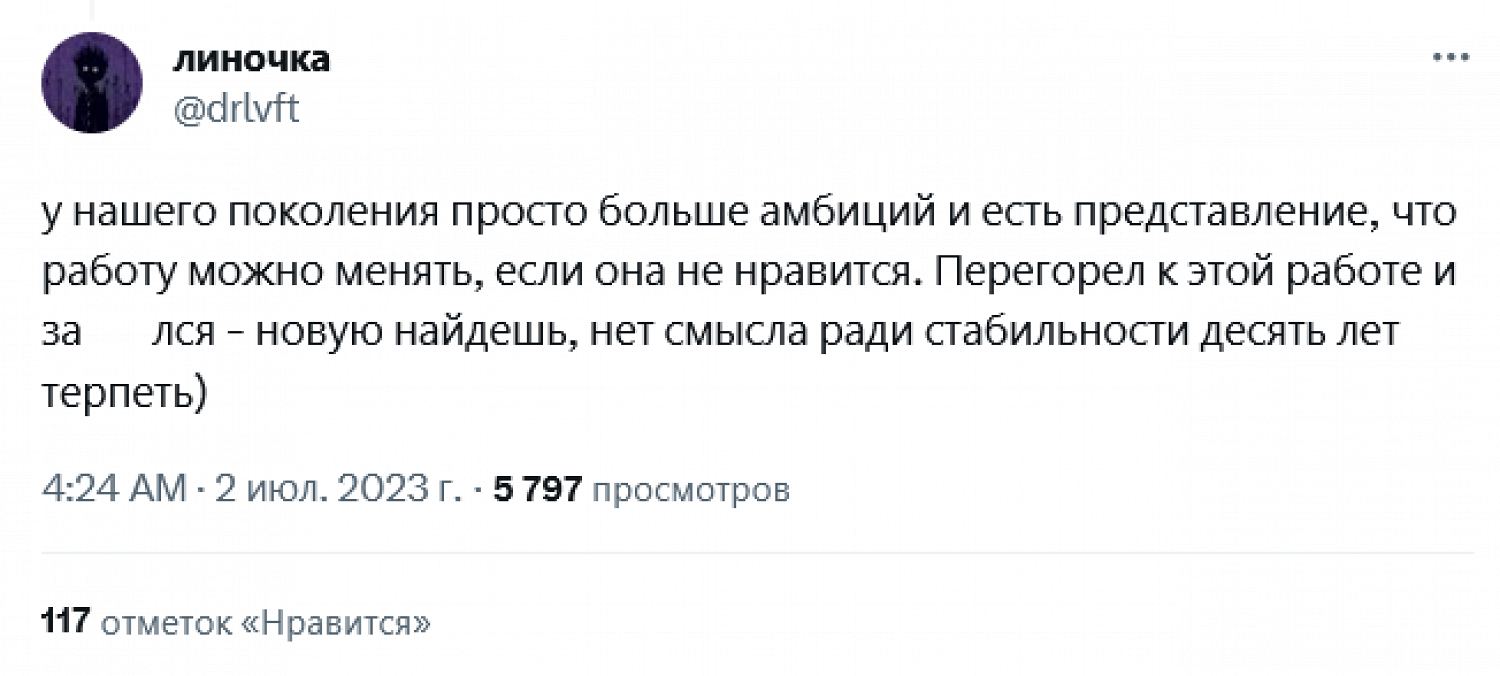Click the divider line above likes
The height and width of the screenshot is (676, 1500).
coord(757,553)
